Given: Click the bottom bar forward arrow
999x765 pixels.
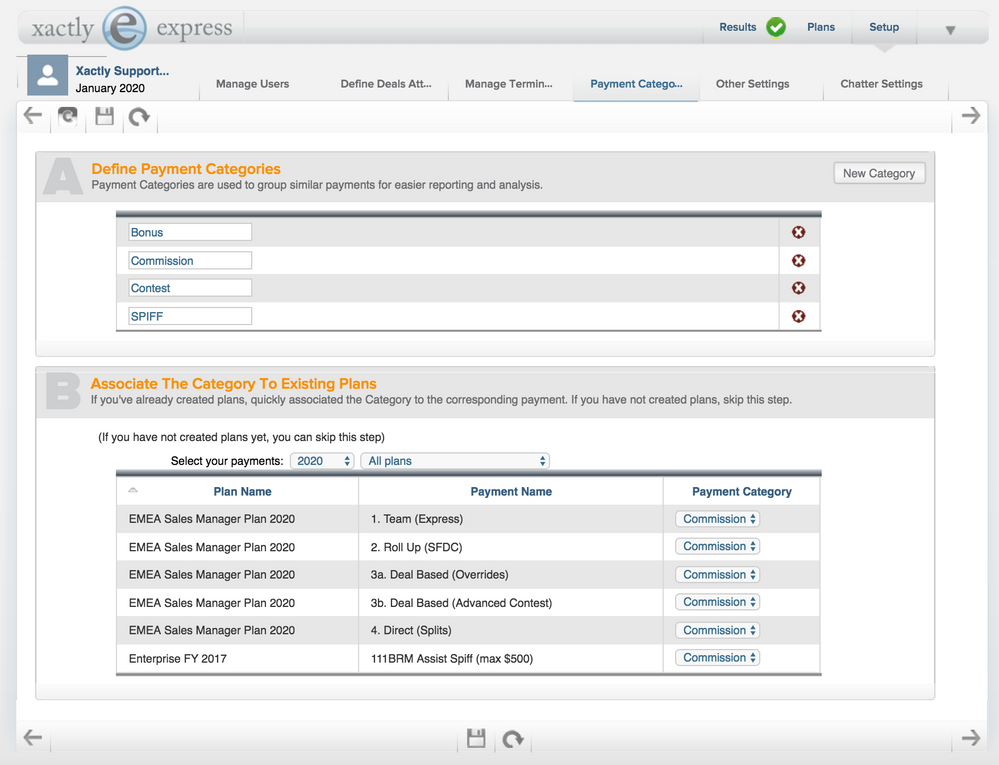Looking at the screenshot, I should [x=971, y=738].
